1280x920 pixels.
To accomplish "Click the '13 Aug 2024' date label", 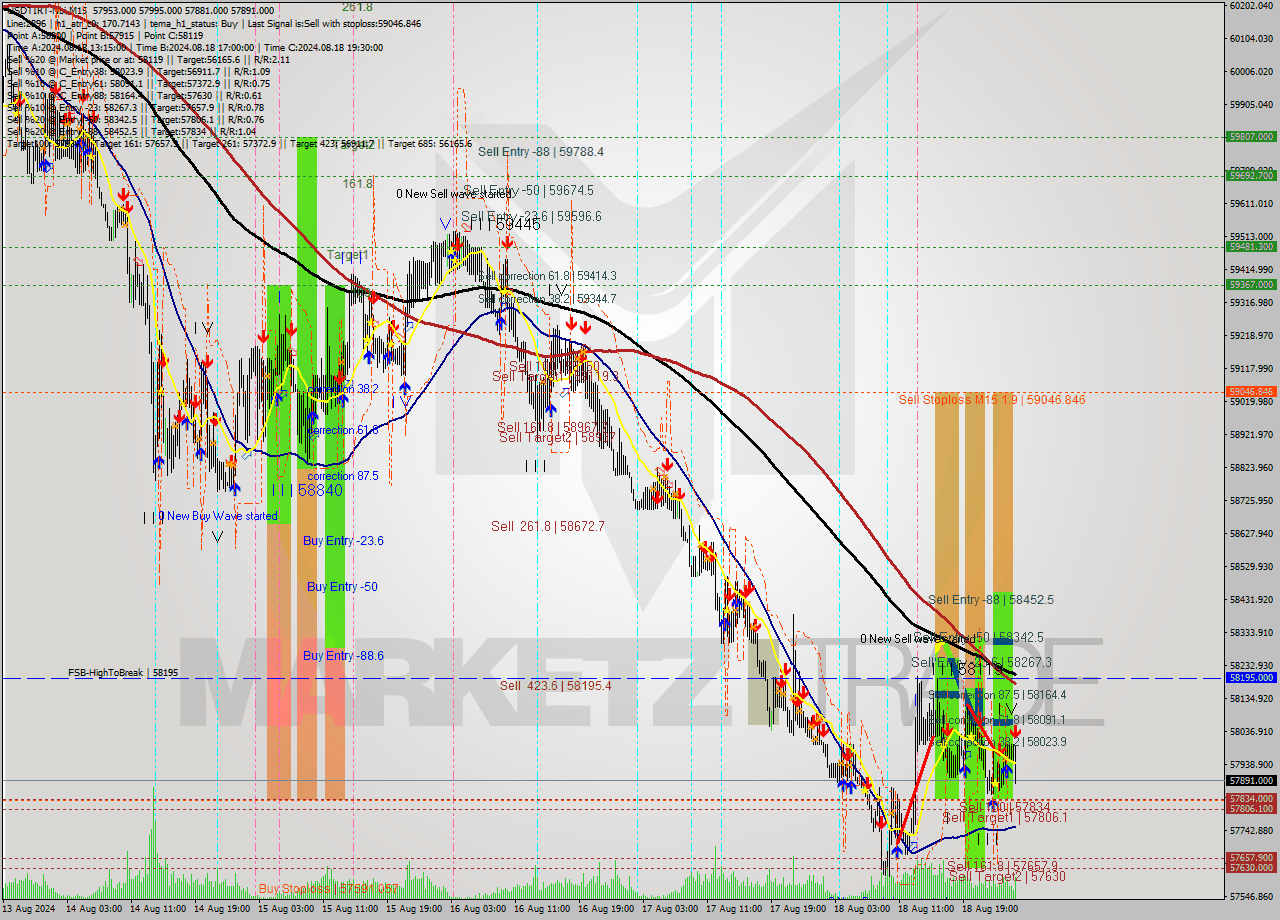I will [27, 909].
